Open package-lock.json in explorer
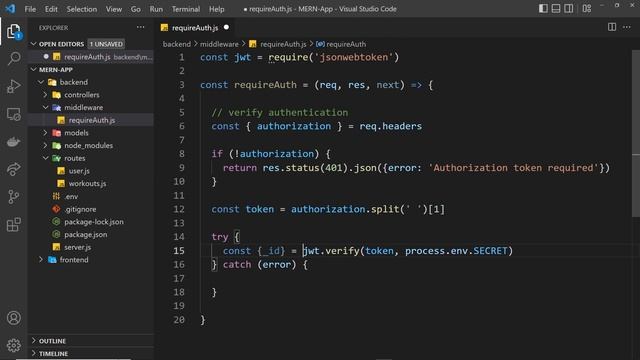Screen dimensions: 640x360 pos(94,222)
